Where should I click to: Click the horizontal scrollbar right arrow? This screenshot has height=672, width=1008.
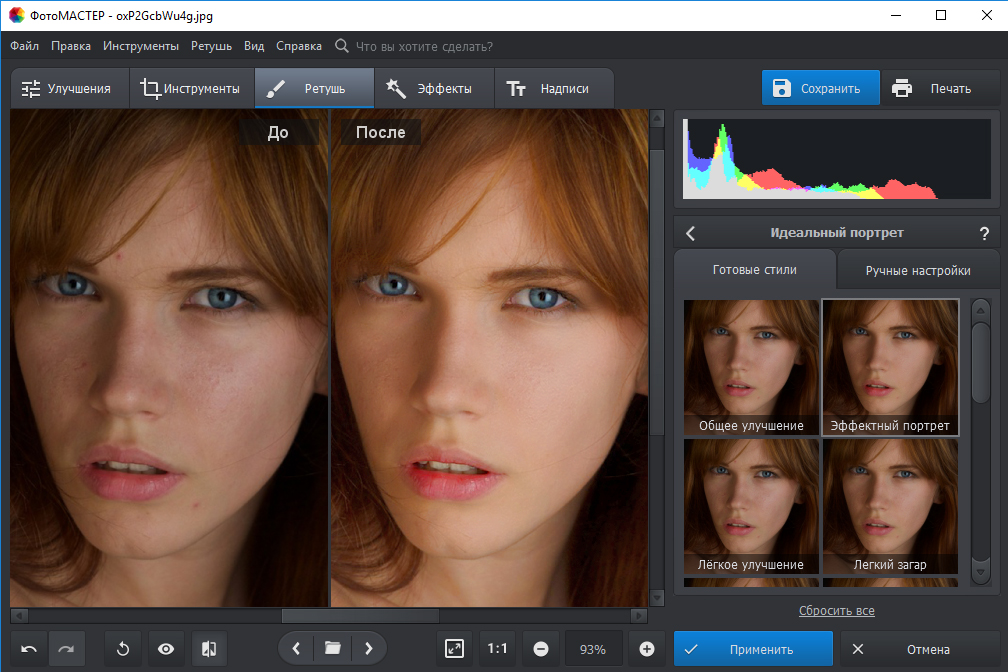click(638, 615)
